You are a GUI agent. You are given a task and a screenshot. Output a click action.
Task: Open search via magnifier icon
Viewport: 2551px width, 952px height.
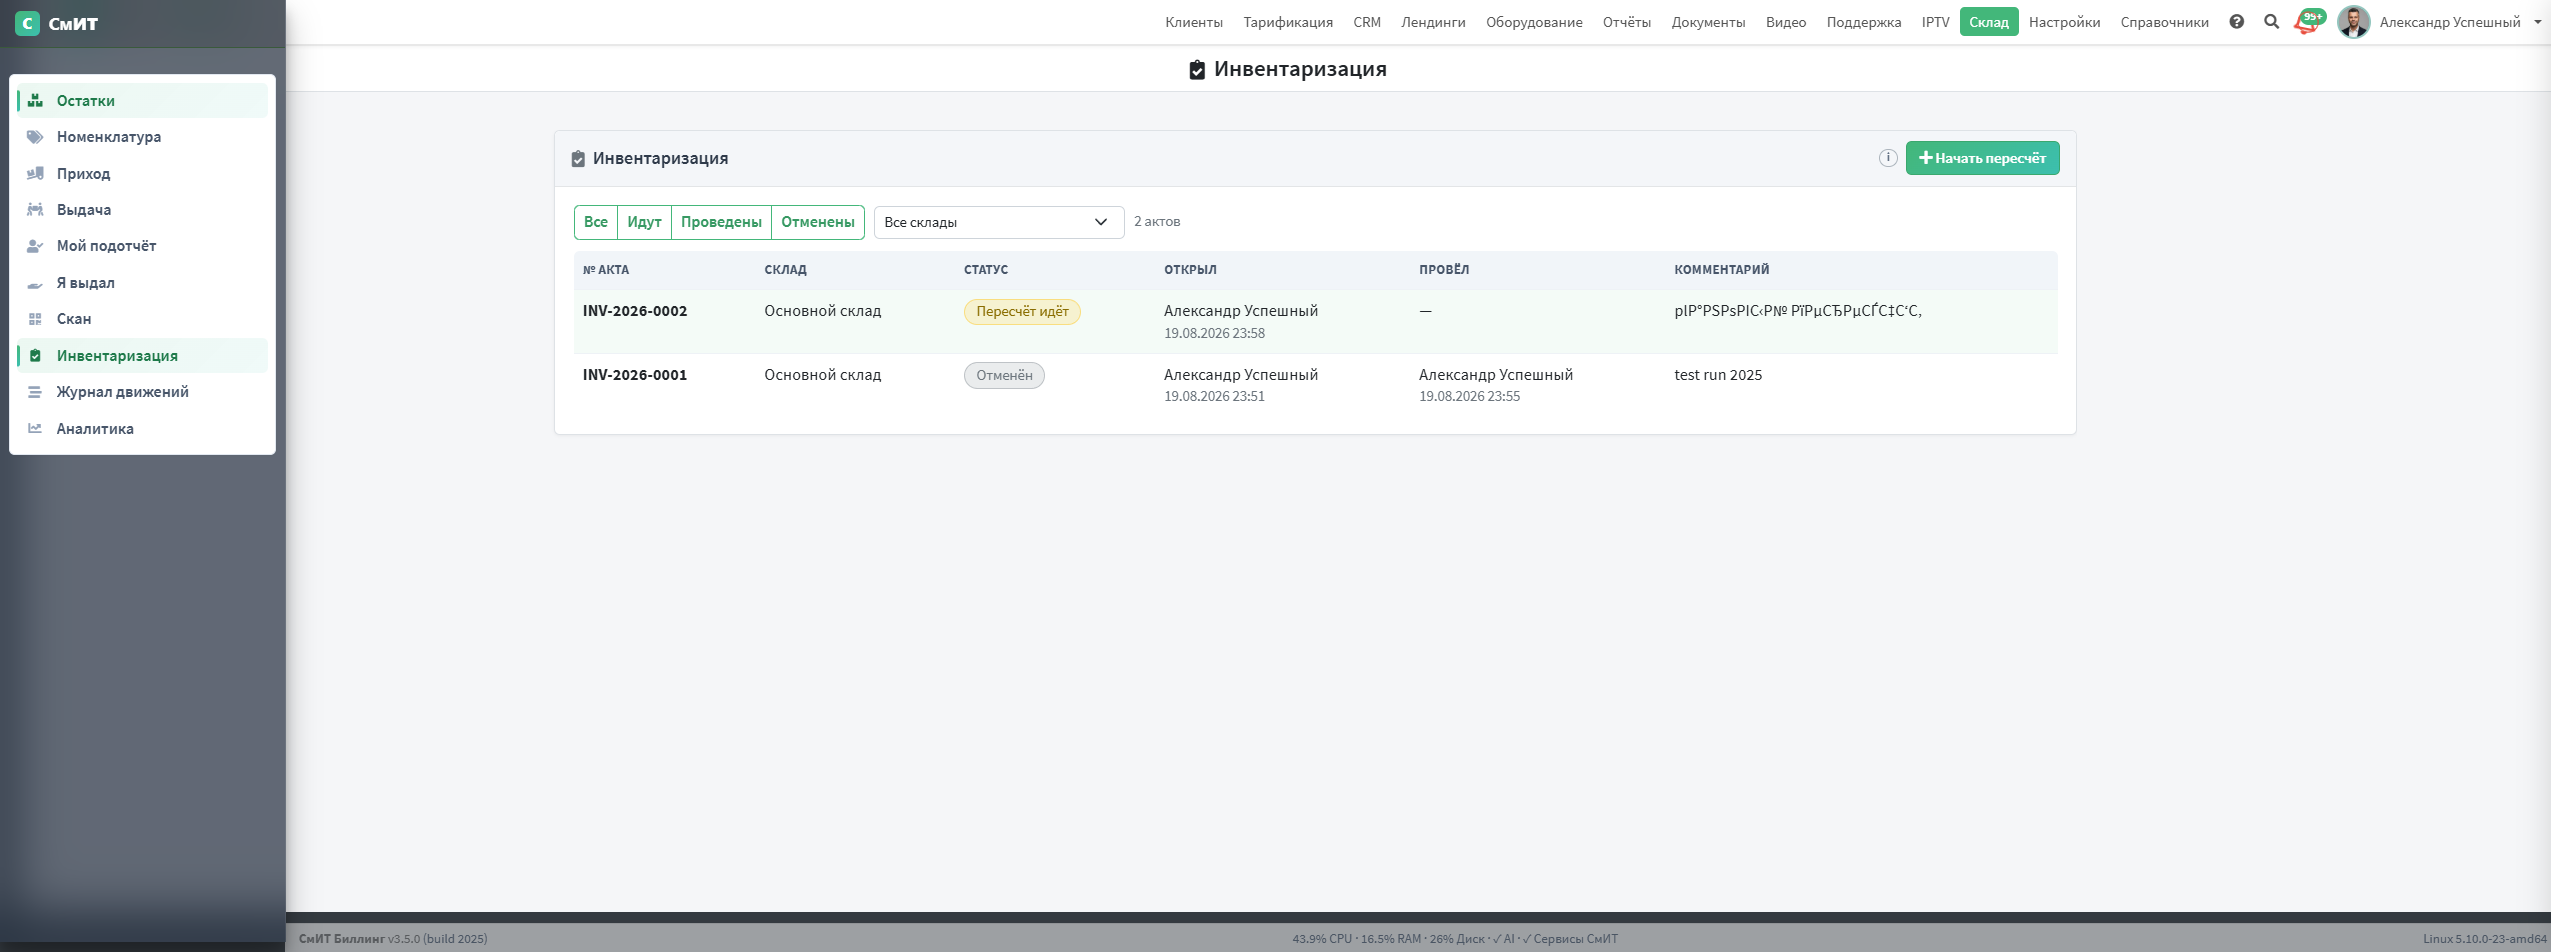tap(2272, 22)
